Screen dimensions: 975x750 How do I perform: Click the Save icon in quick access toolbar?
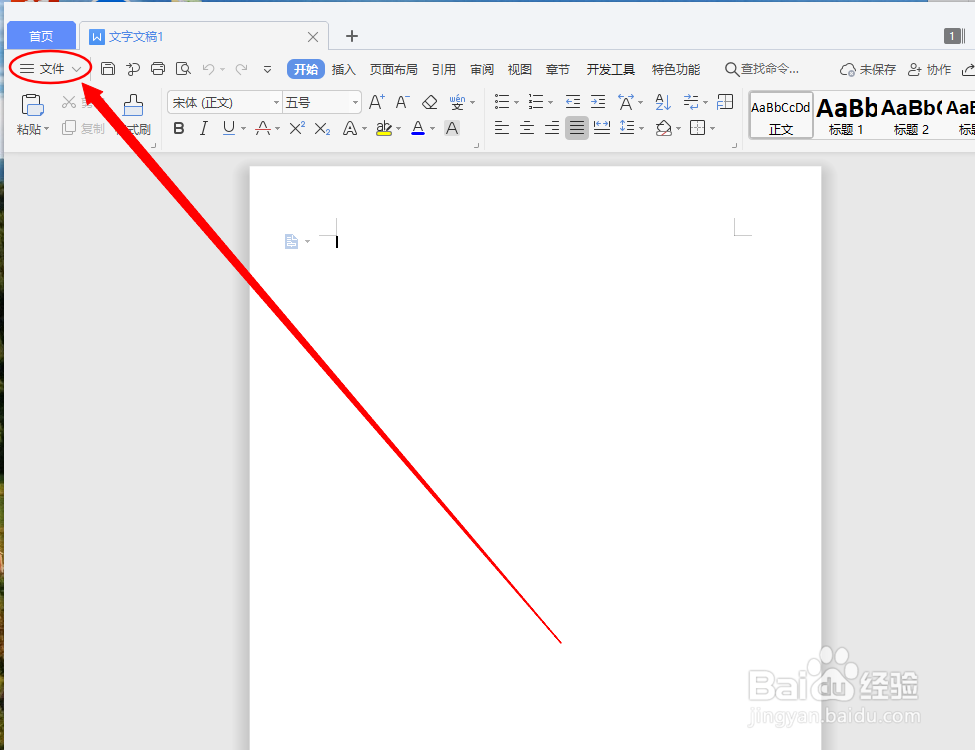[108, 68]
